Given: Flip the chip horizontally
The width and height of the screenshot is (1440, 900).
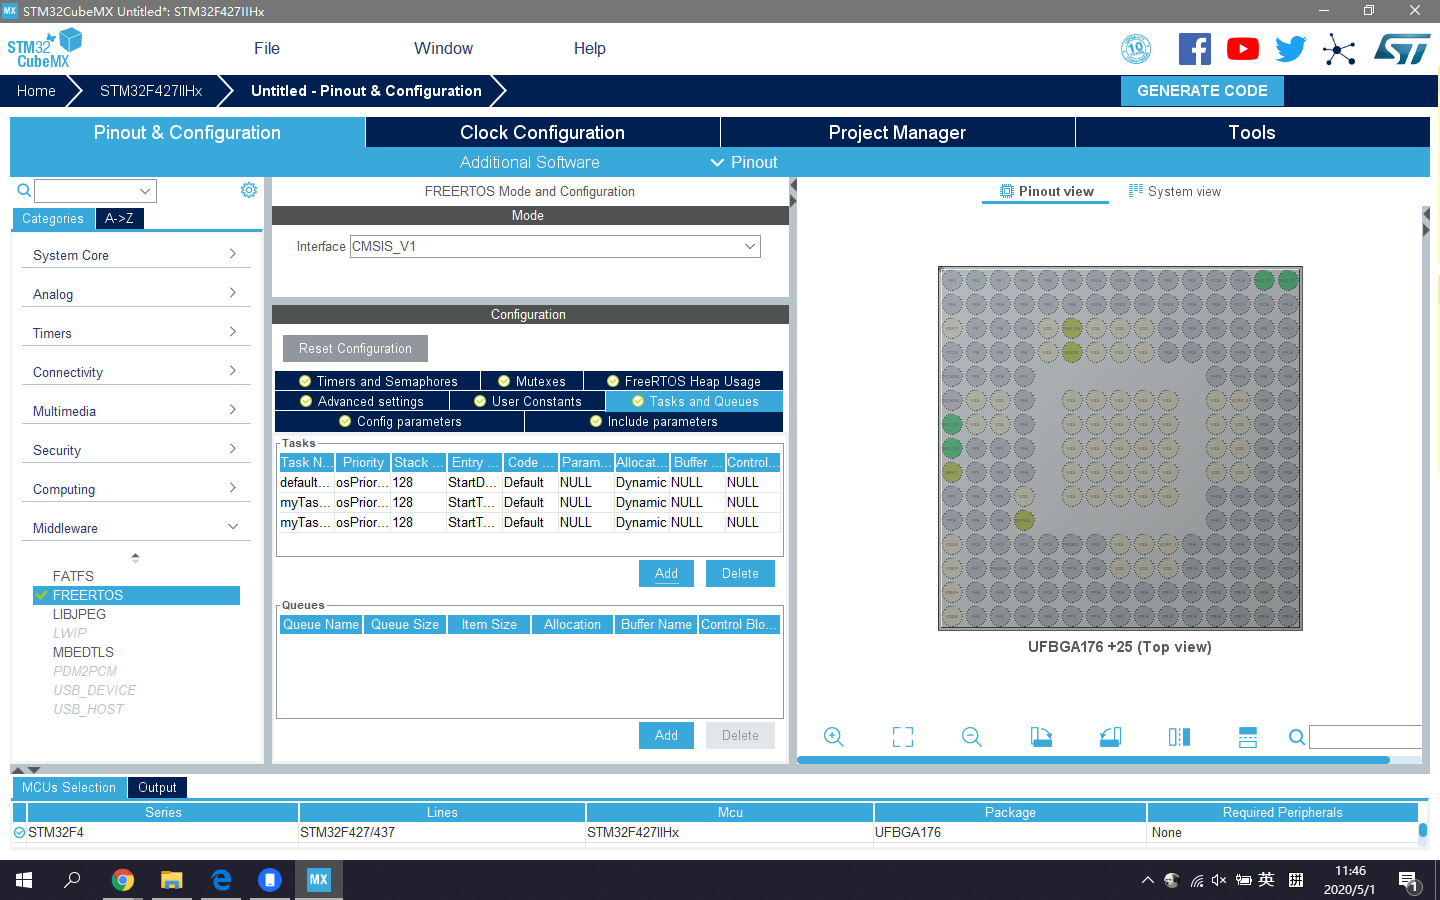Looking at the screenshot, I should coord(1179,737).
